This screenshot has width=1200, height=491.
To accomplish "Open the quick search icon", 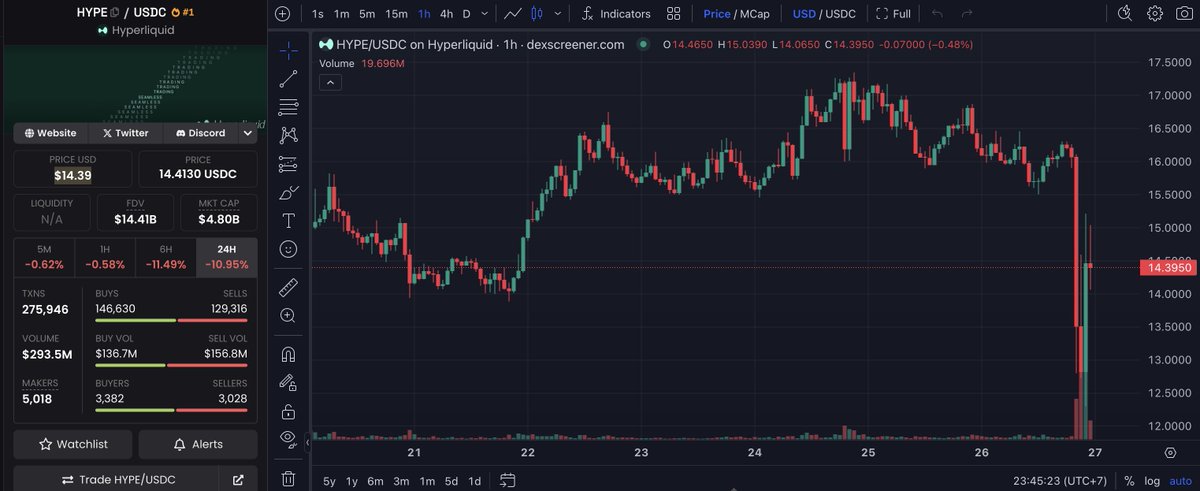I will (x=1125, y=14).
